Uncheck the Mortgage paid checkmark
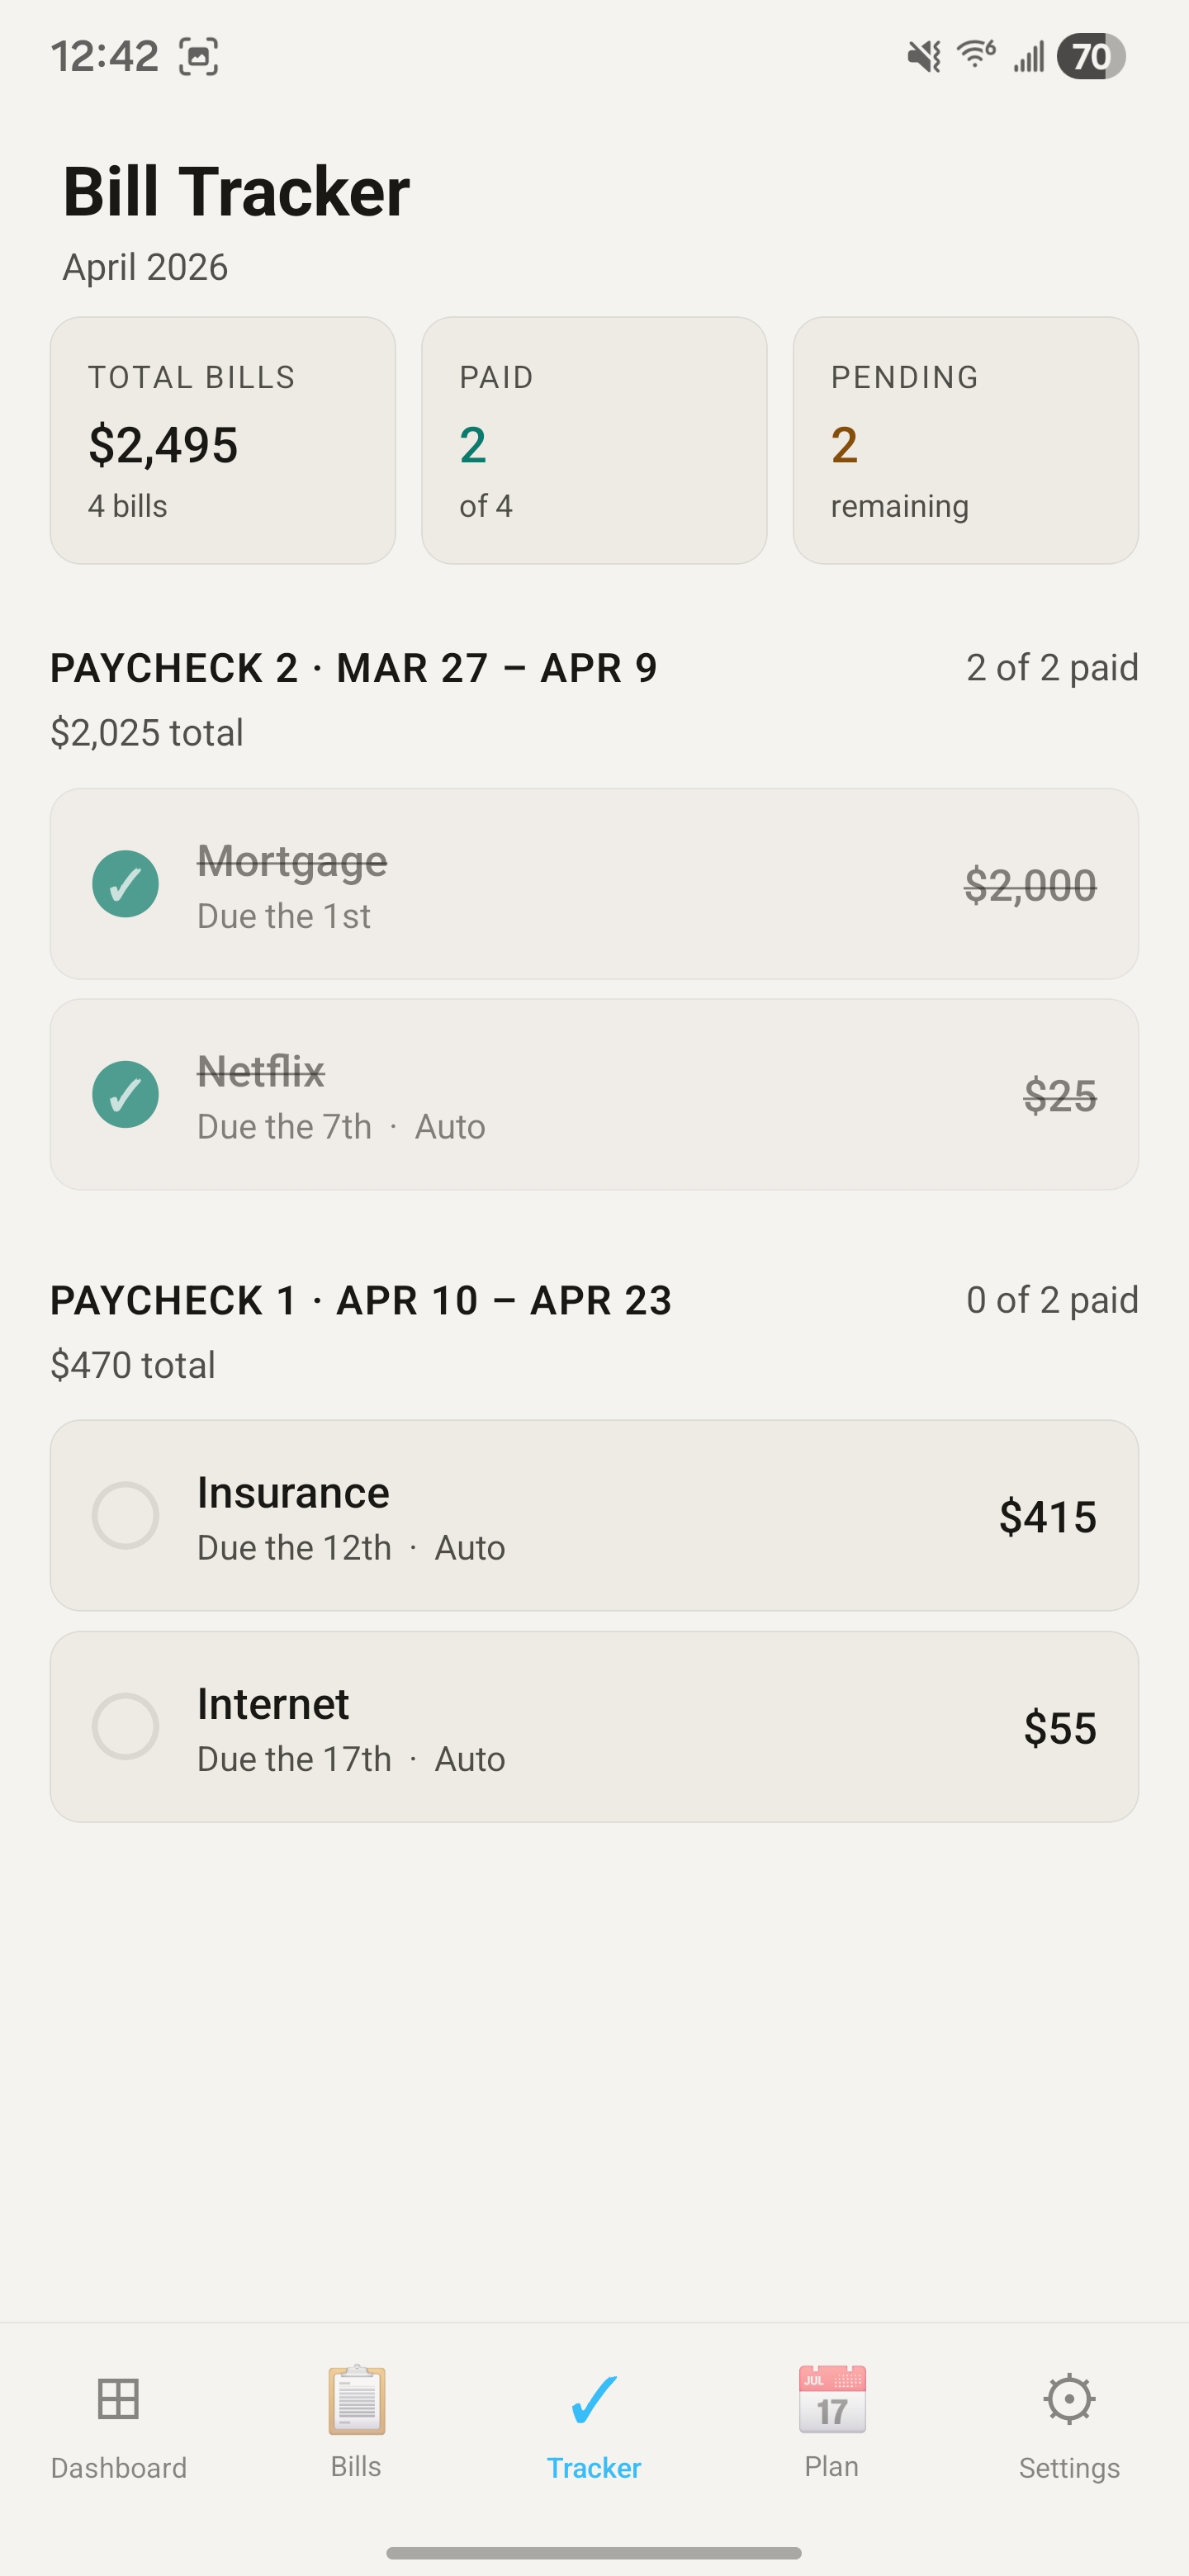This screenshot has width=1189, height=2576. click(125, 884)
